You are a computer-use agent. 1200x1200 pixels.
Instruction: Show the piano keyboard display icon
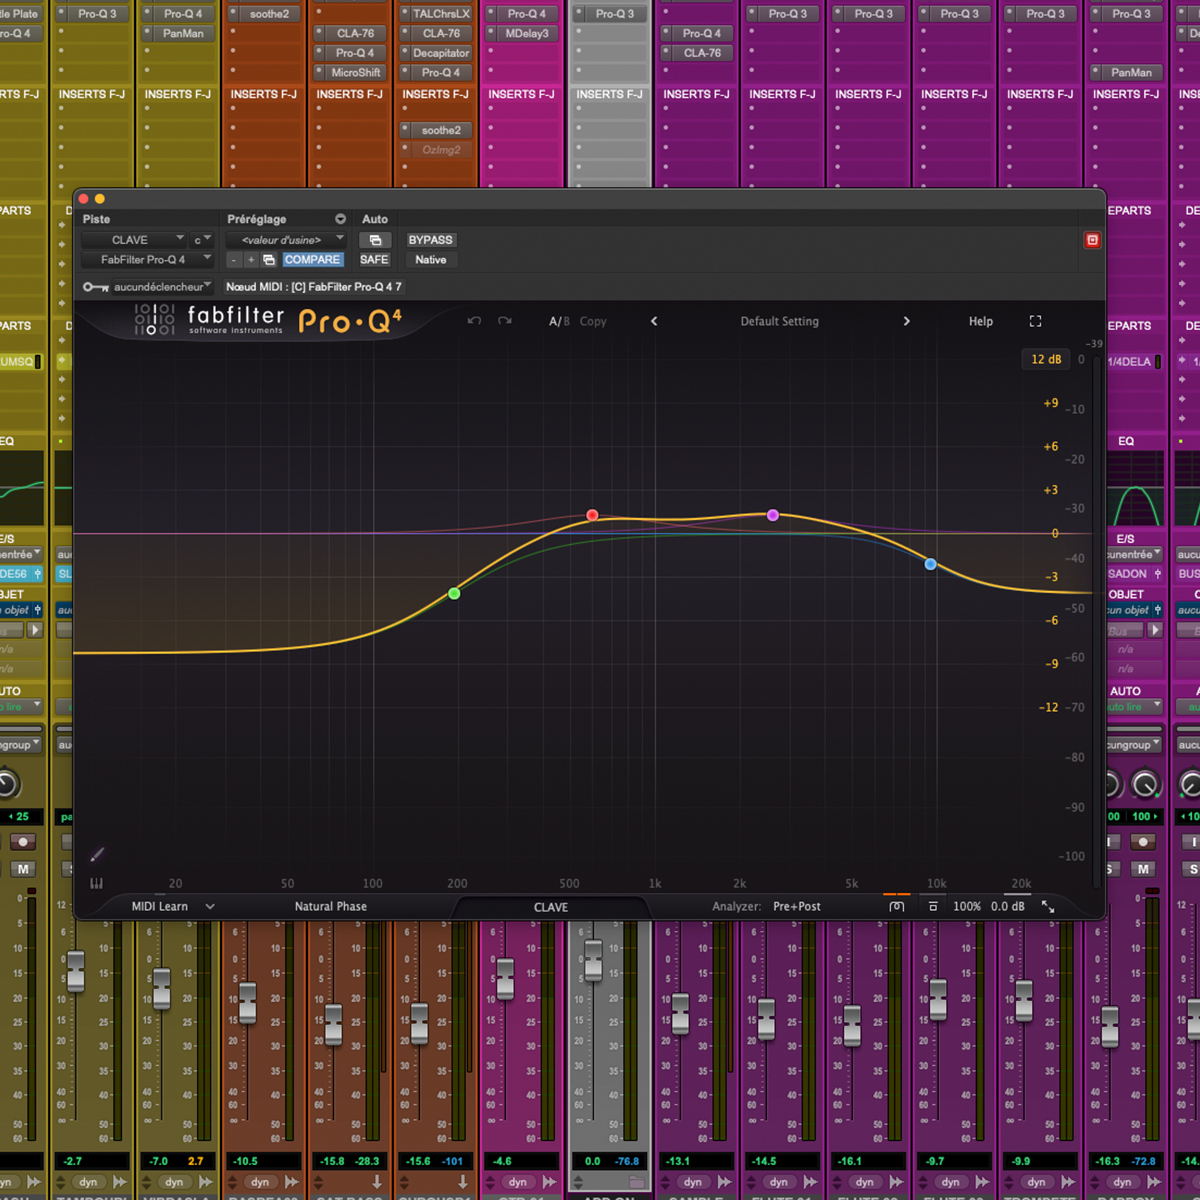(97, 883)
